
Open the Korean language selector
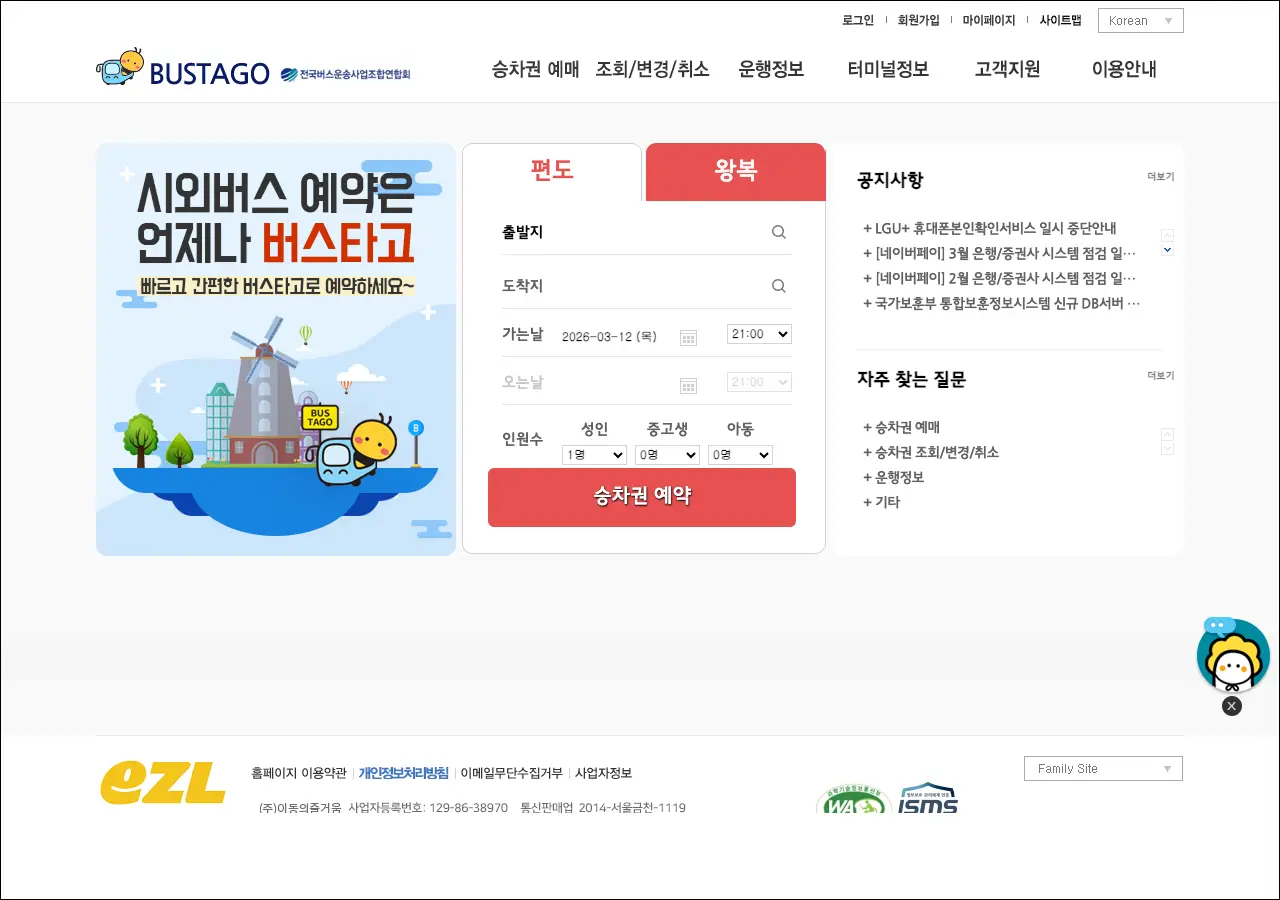[1140, 21]
